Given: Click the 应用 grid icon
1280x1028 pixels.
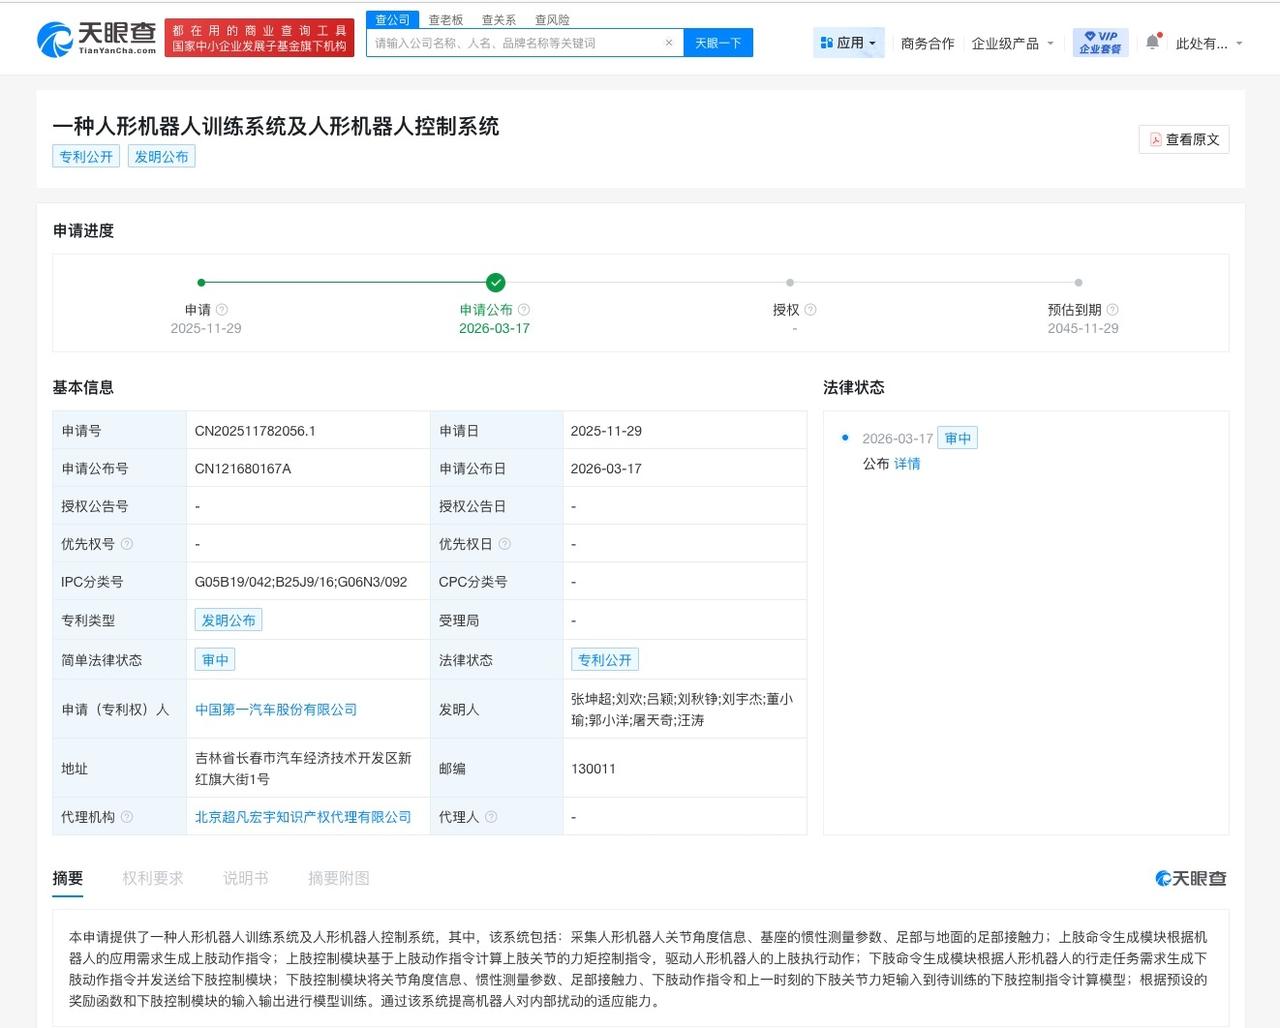Looking at the screenshot, I should 825,42.
